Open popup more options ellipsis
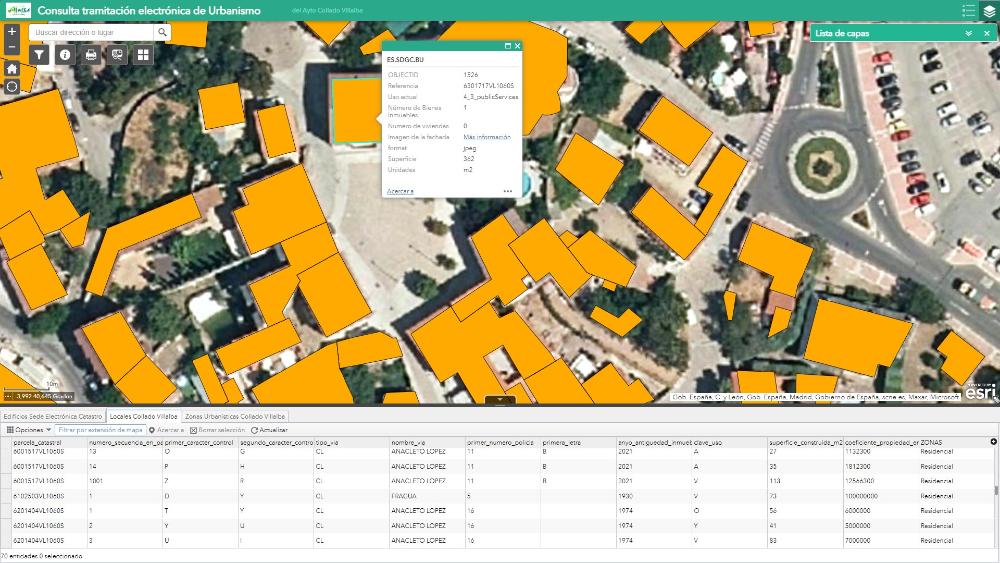The width and height of the screenshot is (1000, 563). tap(508, 190)
